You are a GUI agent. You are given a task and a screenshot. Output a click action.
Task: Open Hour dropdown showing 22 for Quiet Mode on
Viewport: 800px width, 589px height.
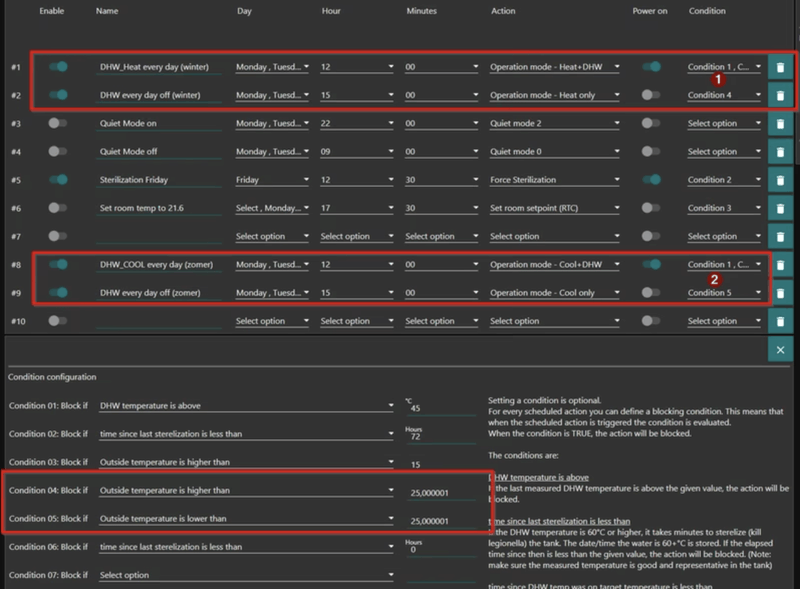pyautogui.click(x=357, y=124)
